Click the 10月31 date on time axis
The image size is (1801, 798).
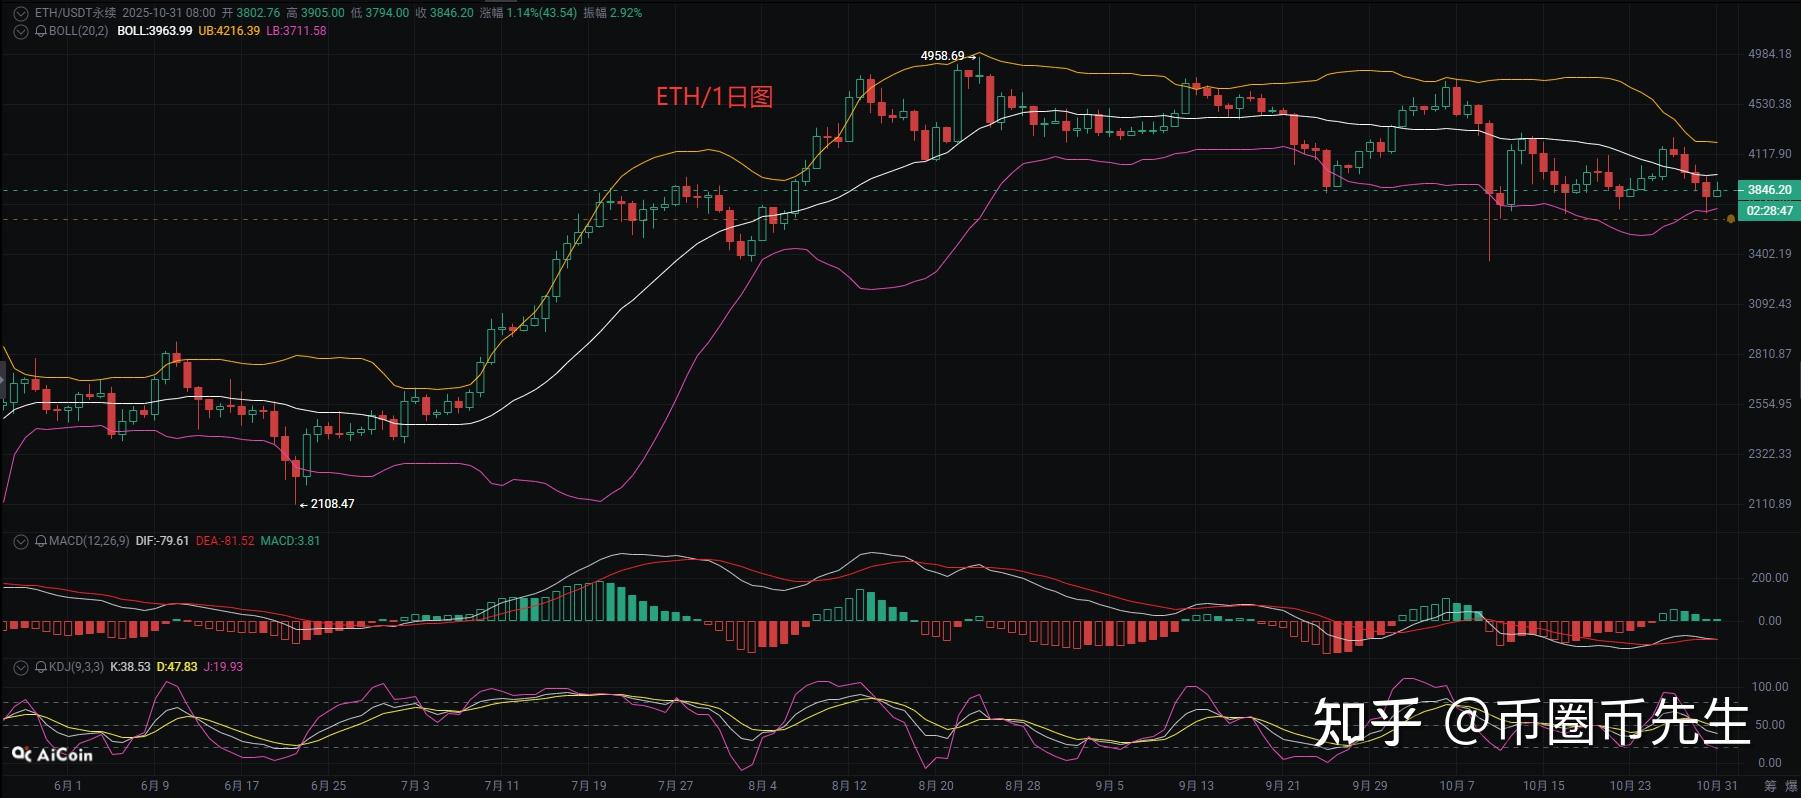(x=1716, y=786)
